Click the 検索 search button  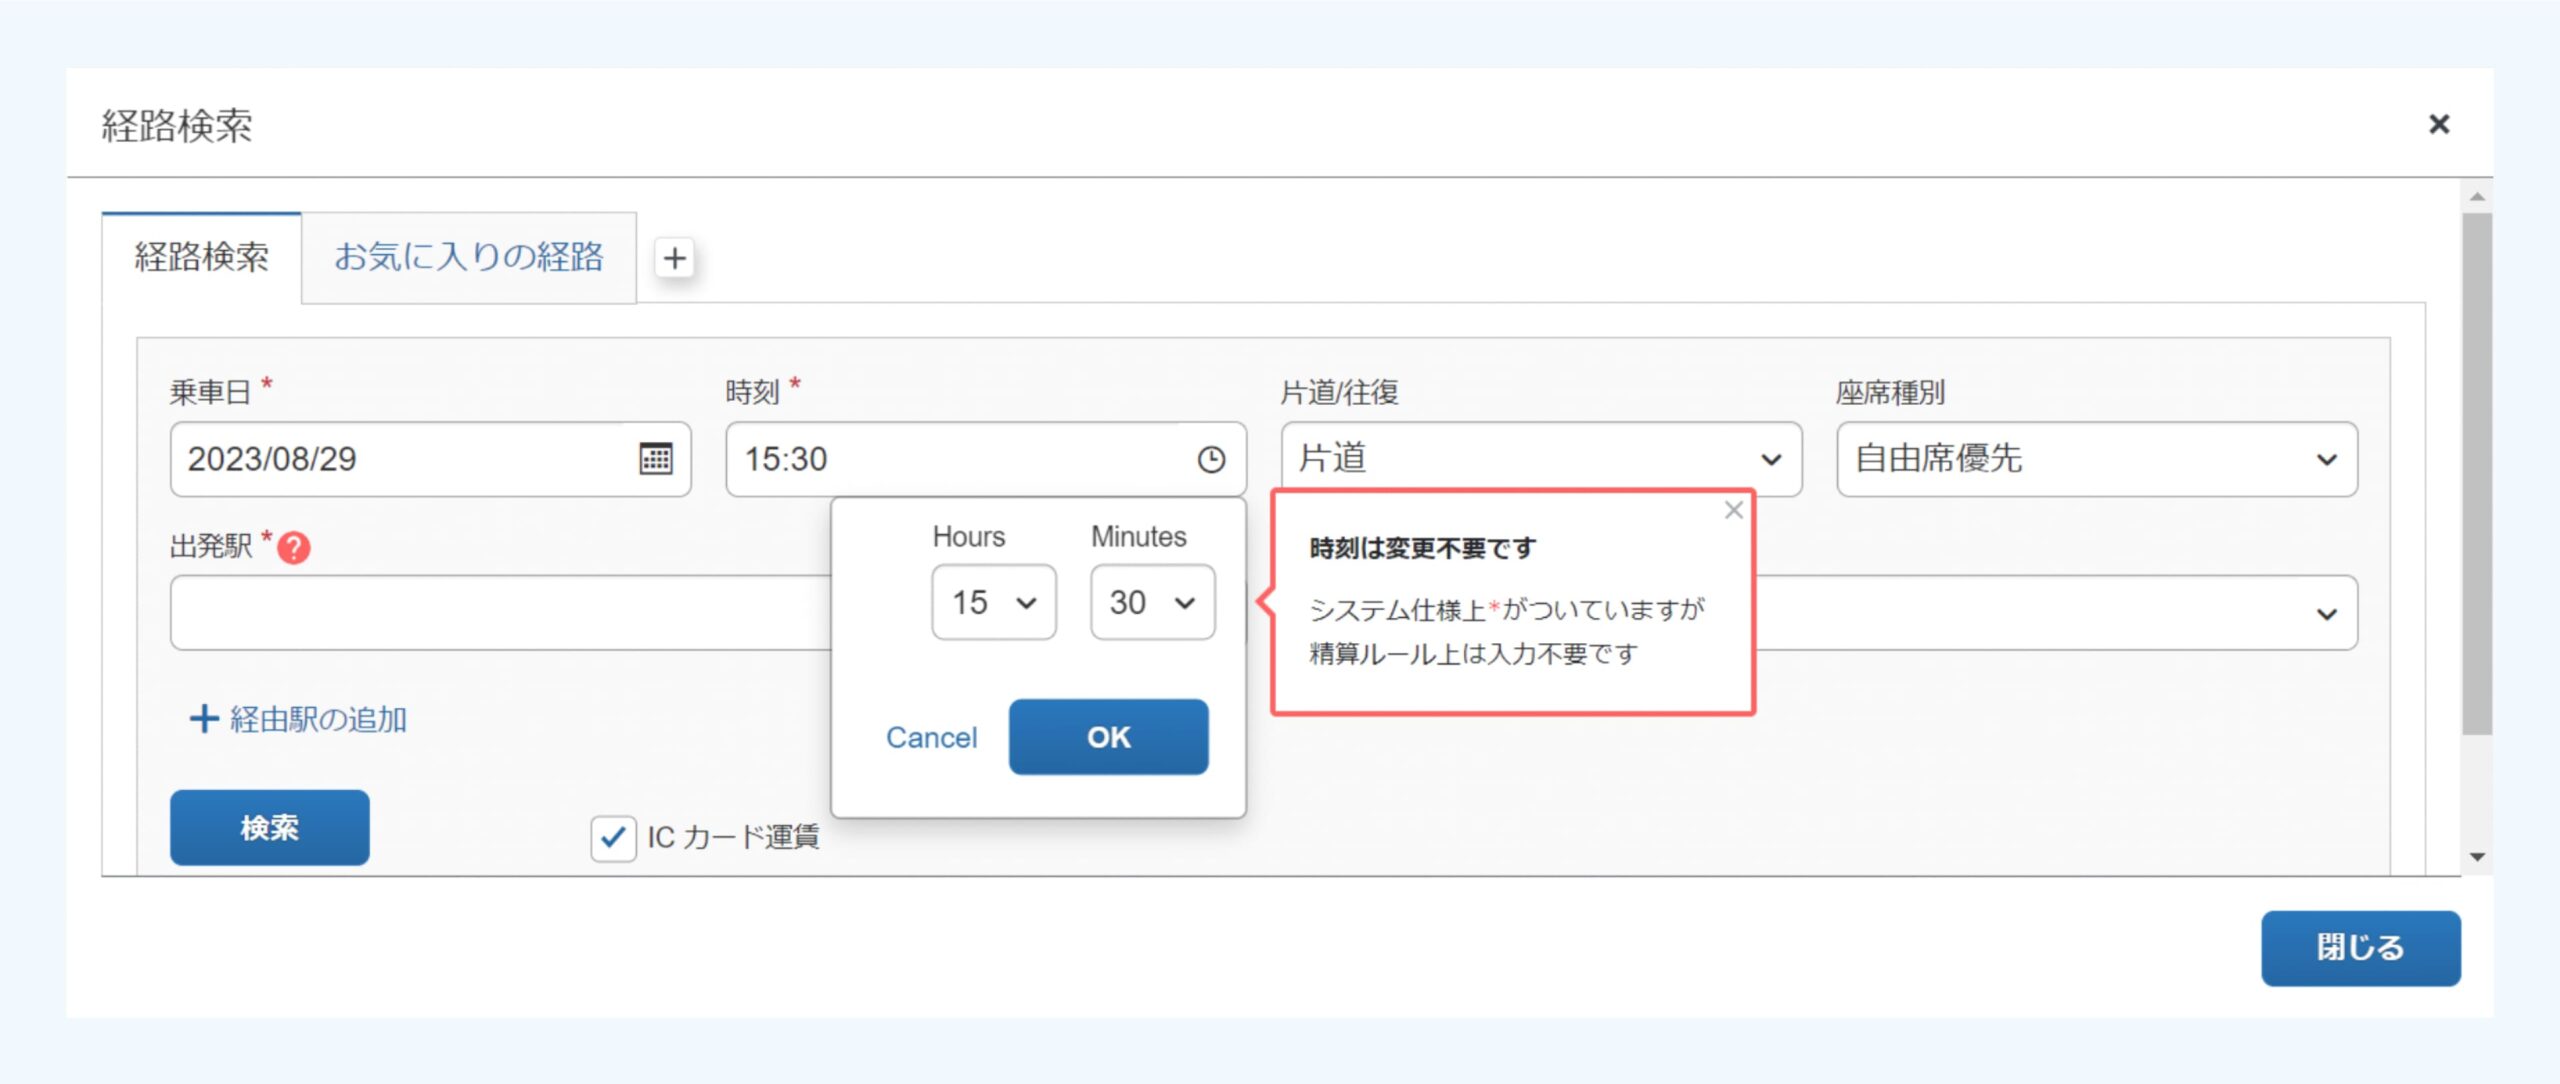tap(269, 827)
